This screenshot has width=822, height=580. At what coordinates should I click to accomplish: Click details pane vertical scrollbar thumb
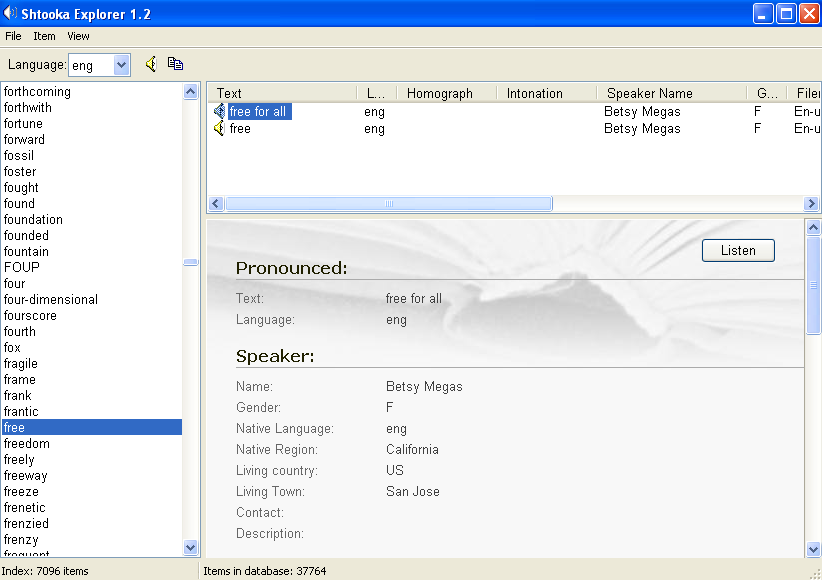coord(813,285)
